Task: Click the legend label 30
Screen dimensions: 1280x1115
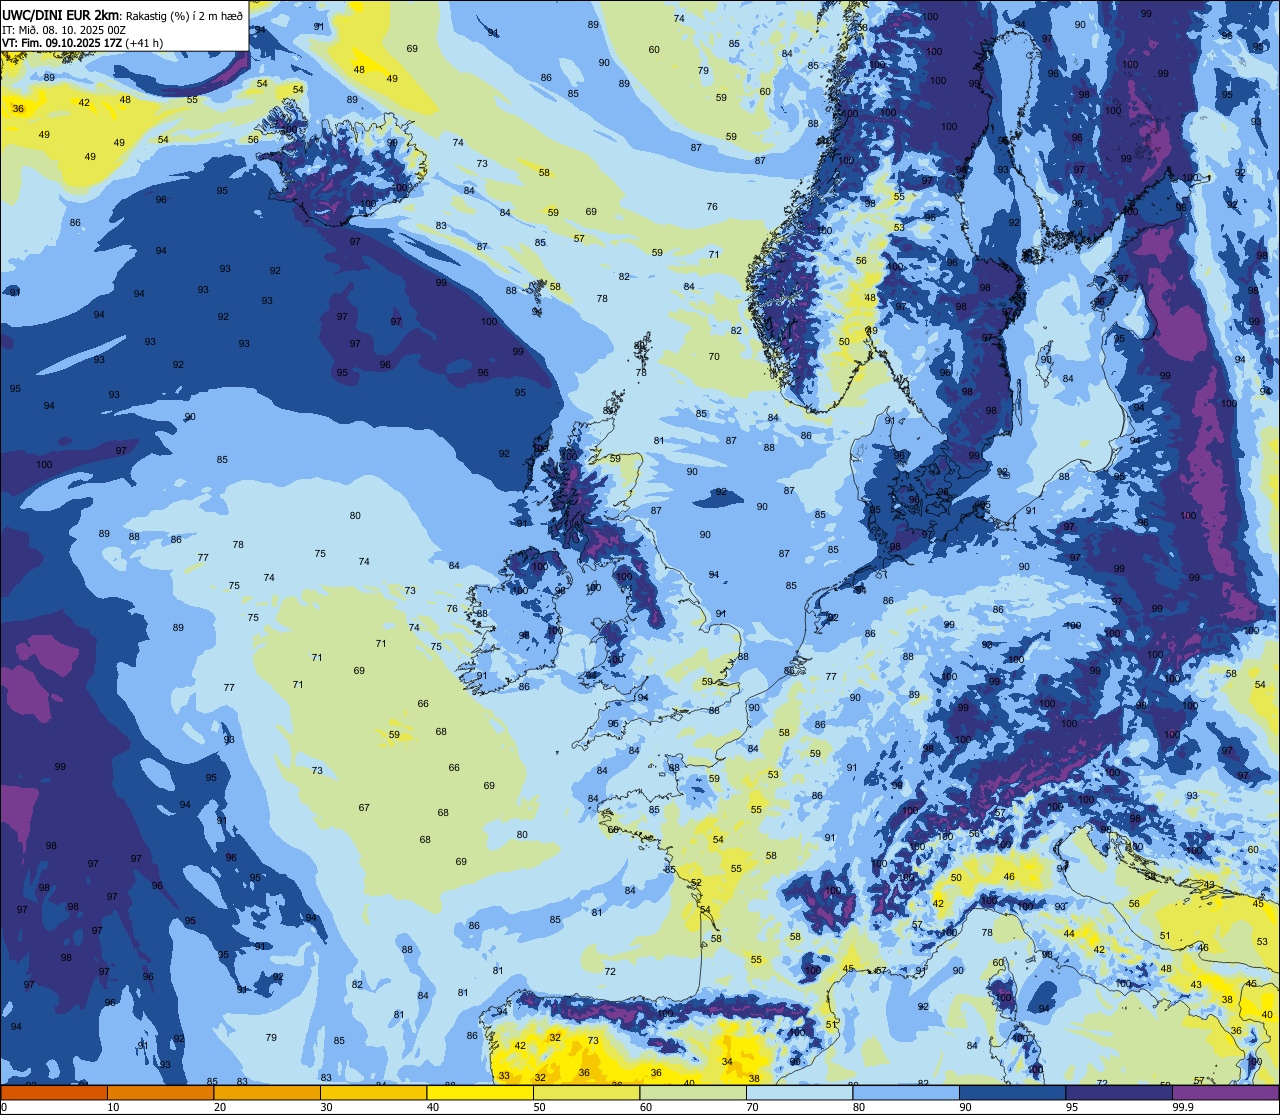Action: click(326, 1107)
